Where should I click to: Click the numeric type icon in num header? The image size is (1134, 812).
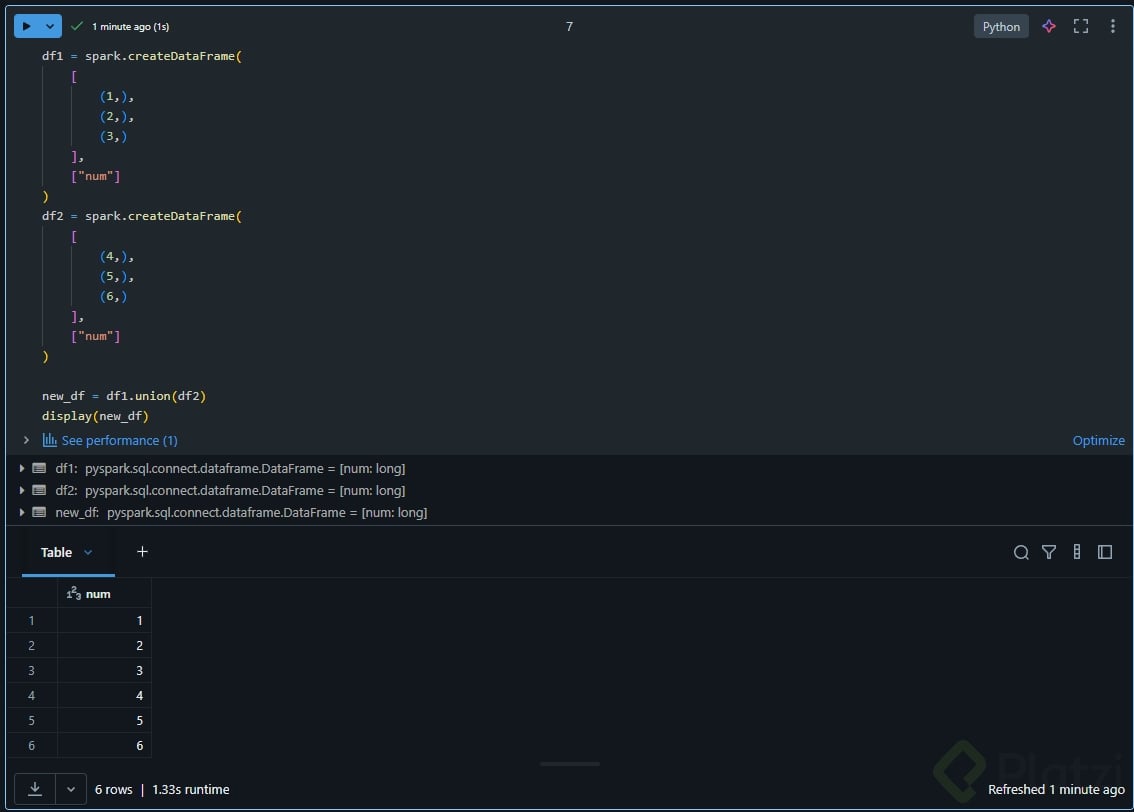click(x=73, y=594)
